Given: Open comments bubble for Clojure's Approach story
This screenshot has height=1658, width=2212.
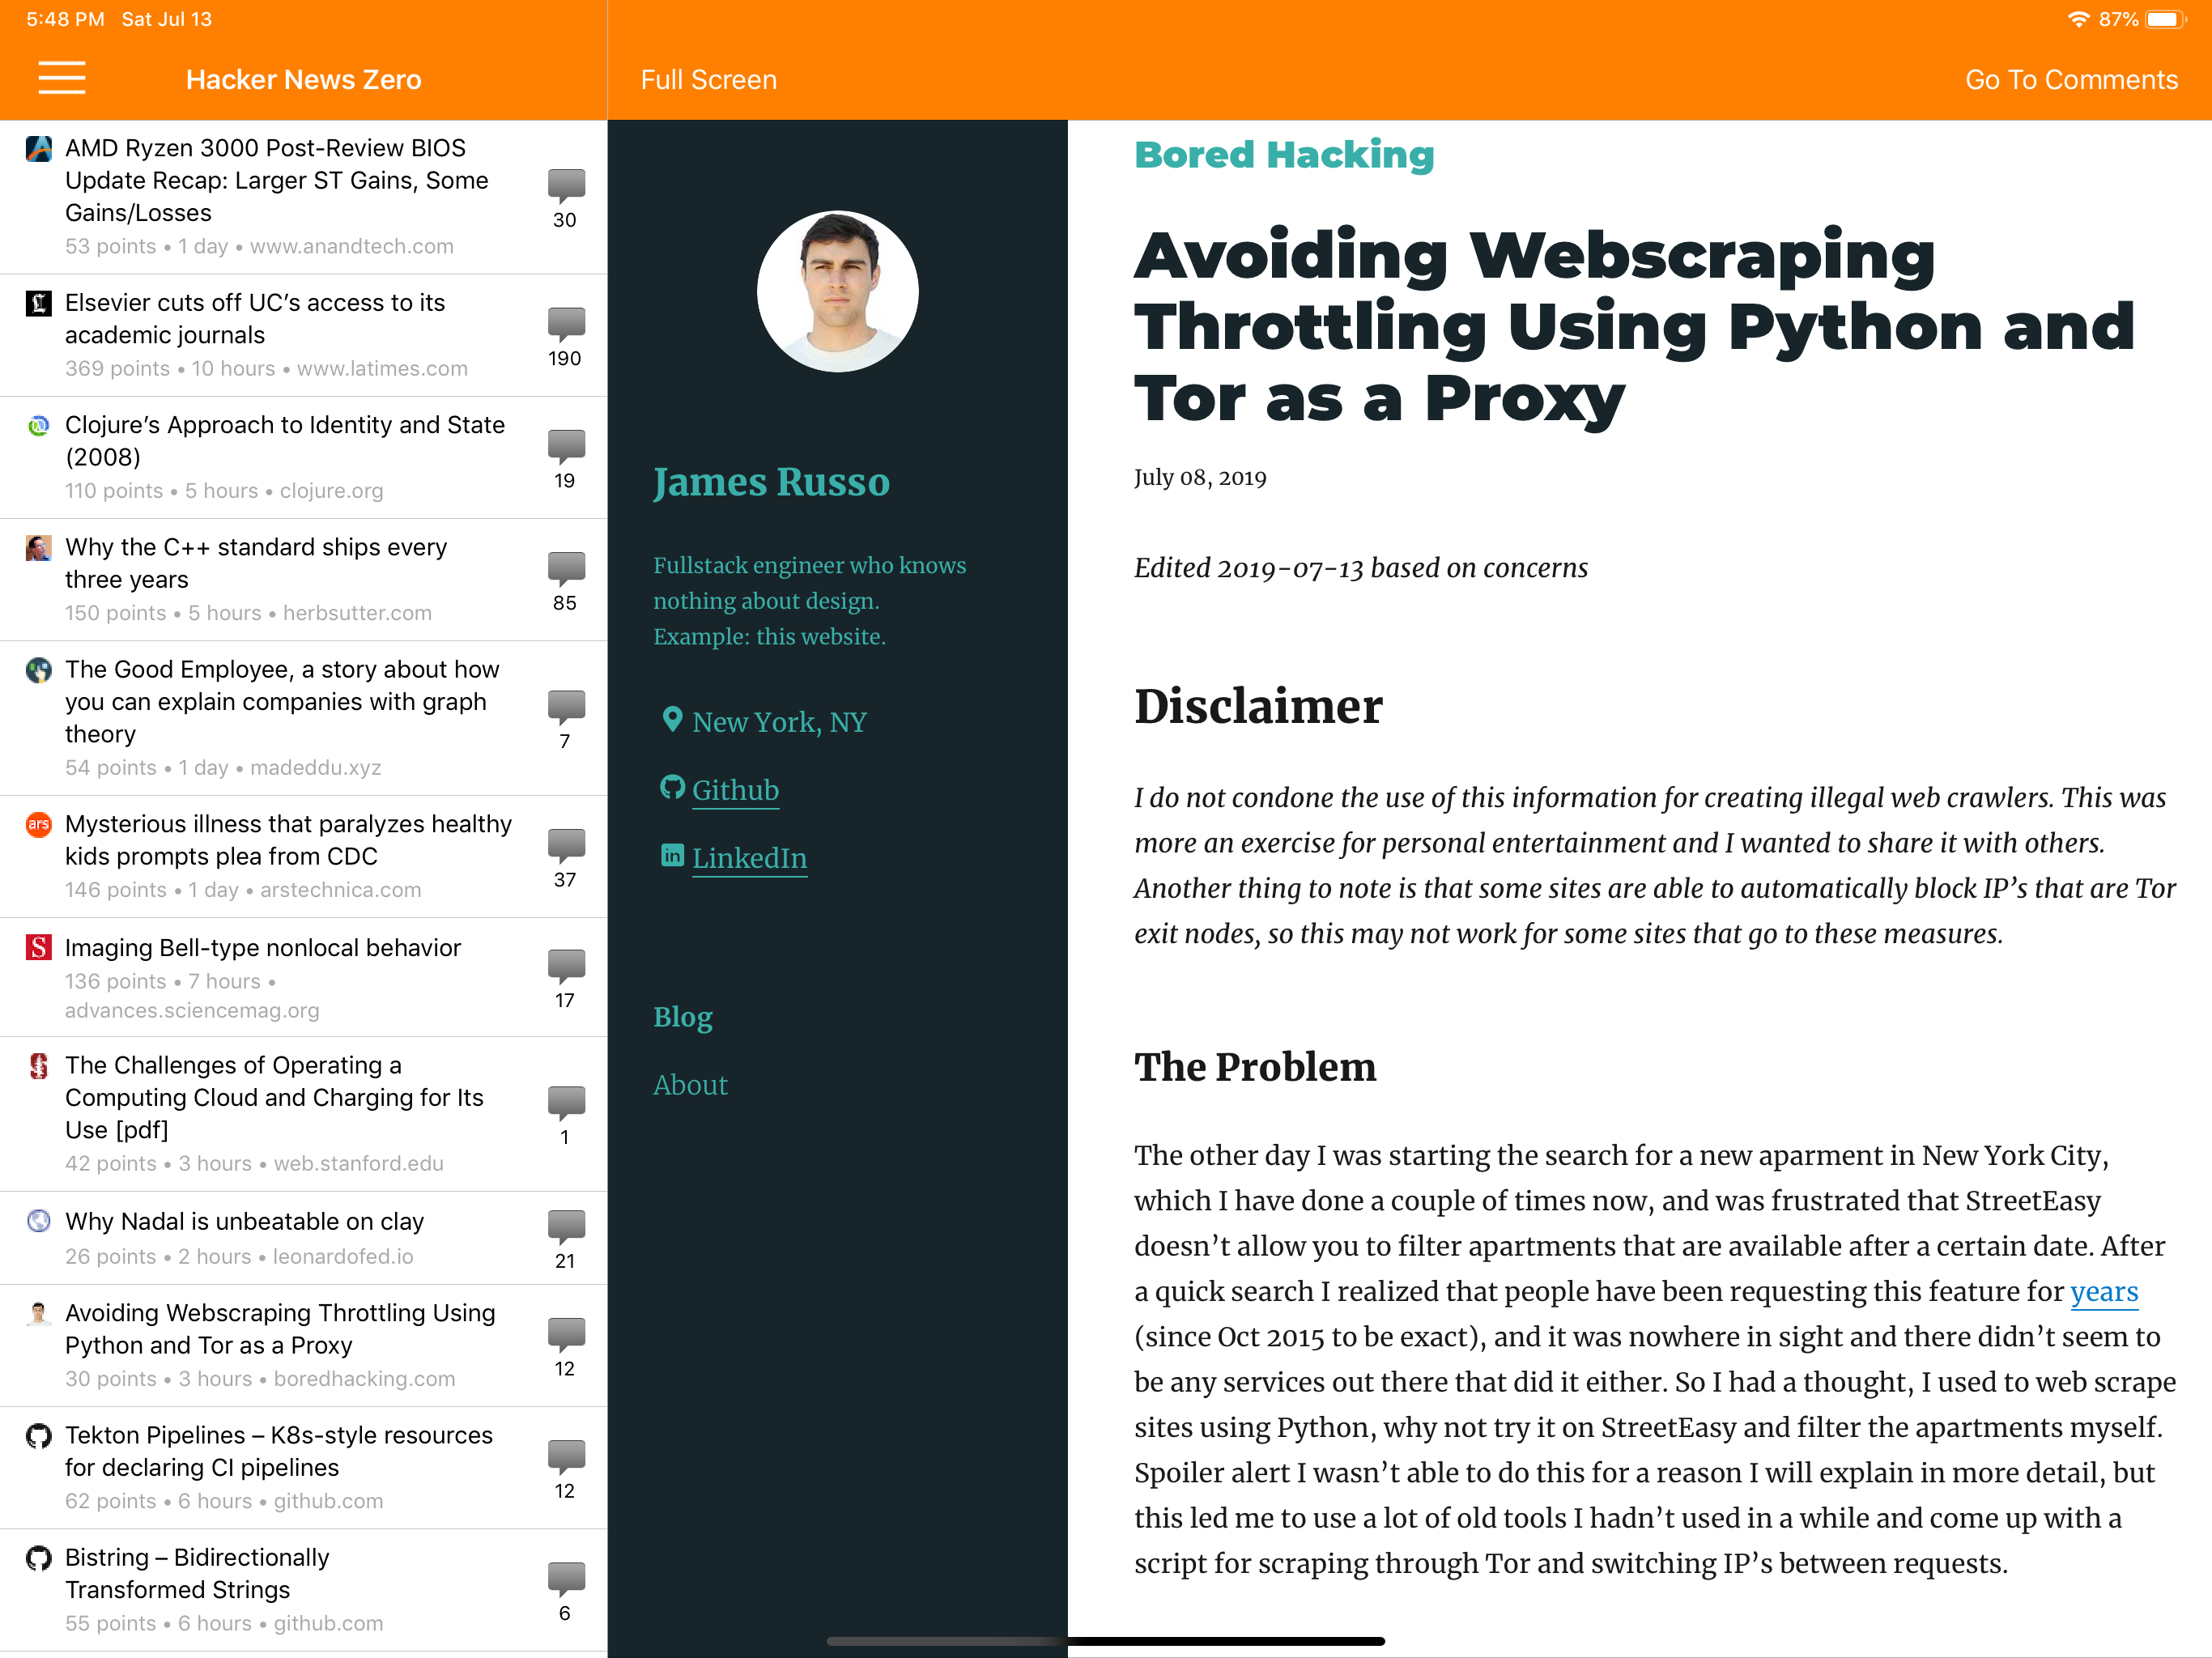Looking at the screenshot, I should [566, 459].
